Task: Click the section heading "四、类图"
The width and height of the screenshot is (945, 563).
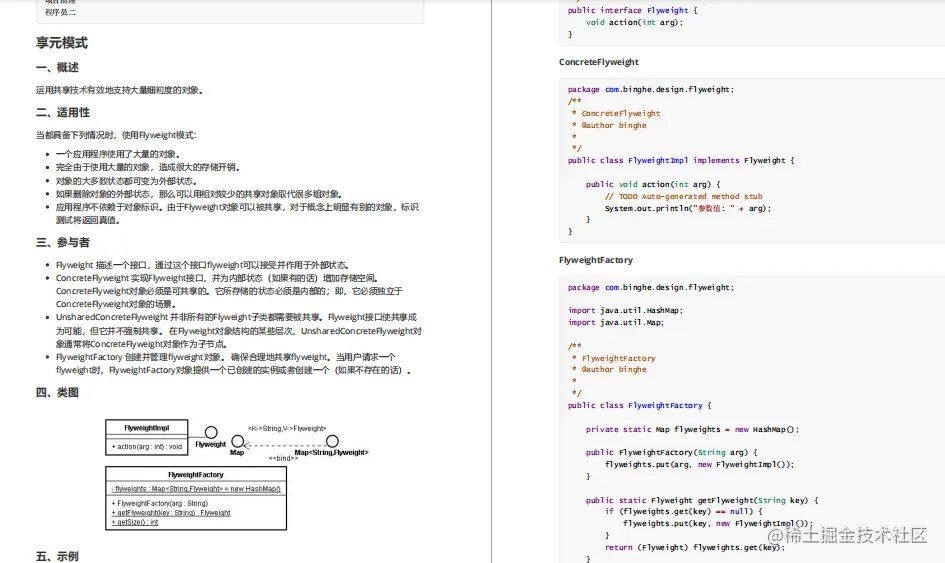Action: 57,392
